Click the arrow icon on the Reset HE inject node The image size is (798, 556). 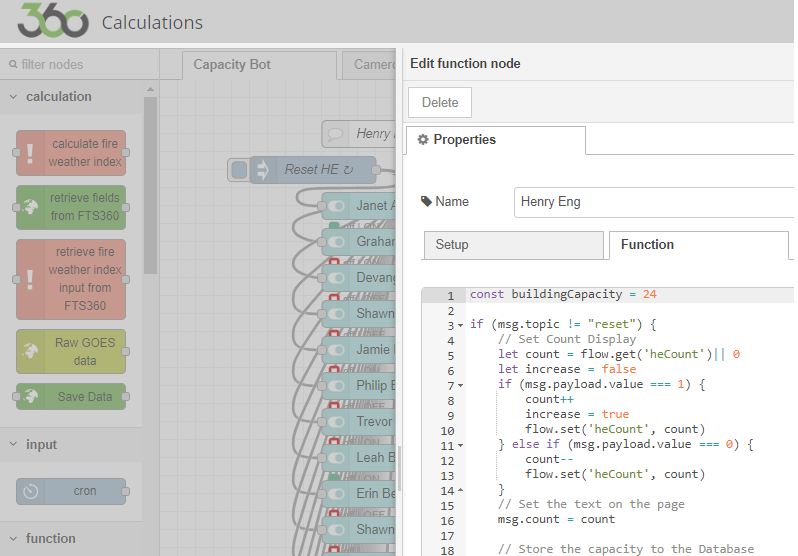click(x=262, y=170)
